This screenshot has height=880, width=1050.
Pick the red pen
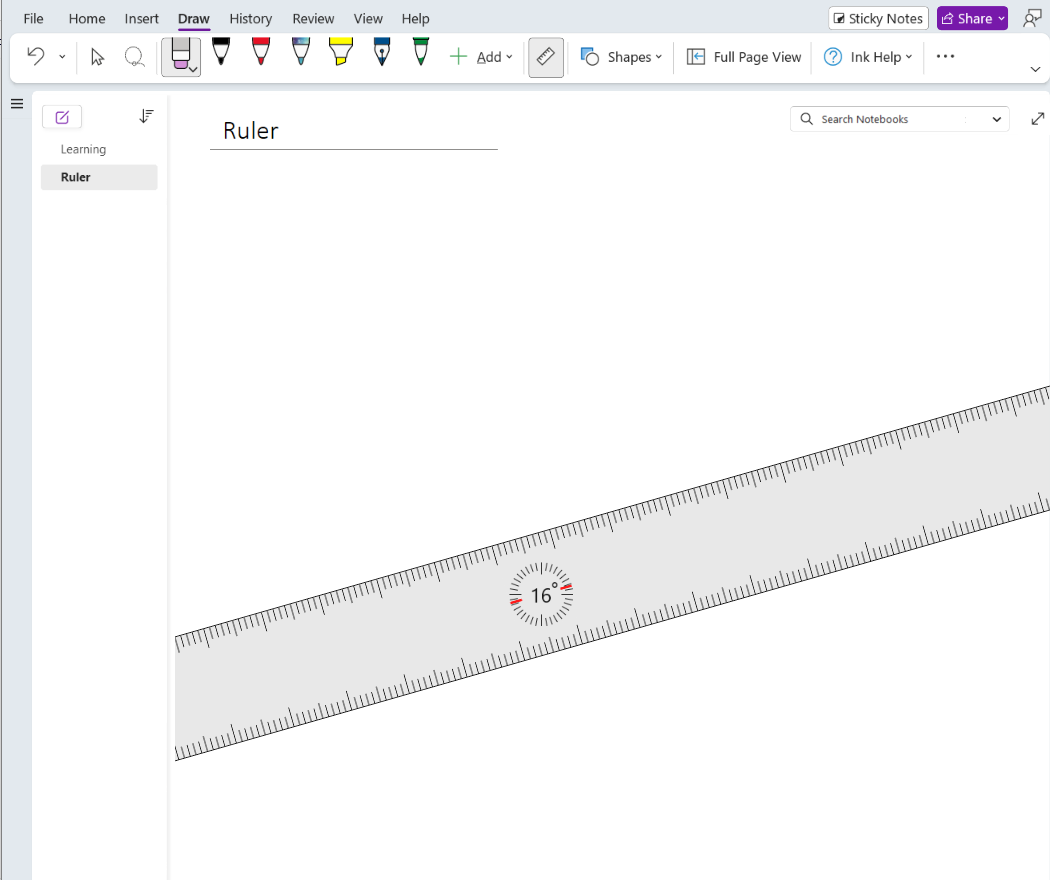(x=261, y=52)
